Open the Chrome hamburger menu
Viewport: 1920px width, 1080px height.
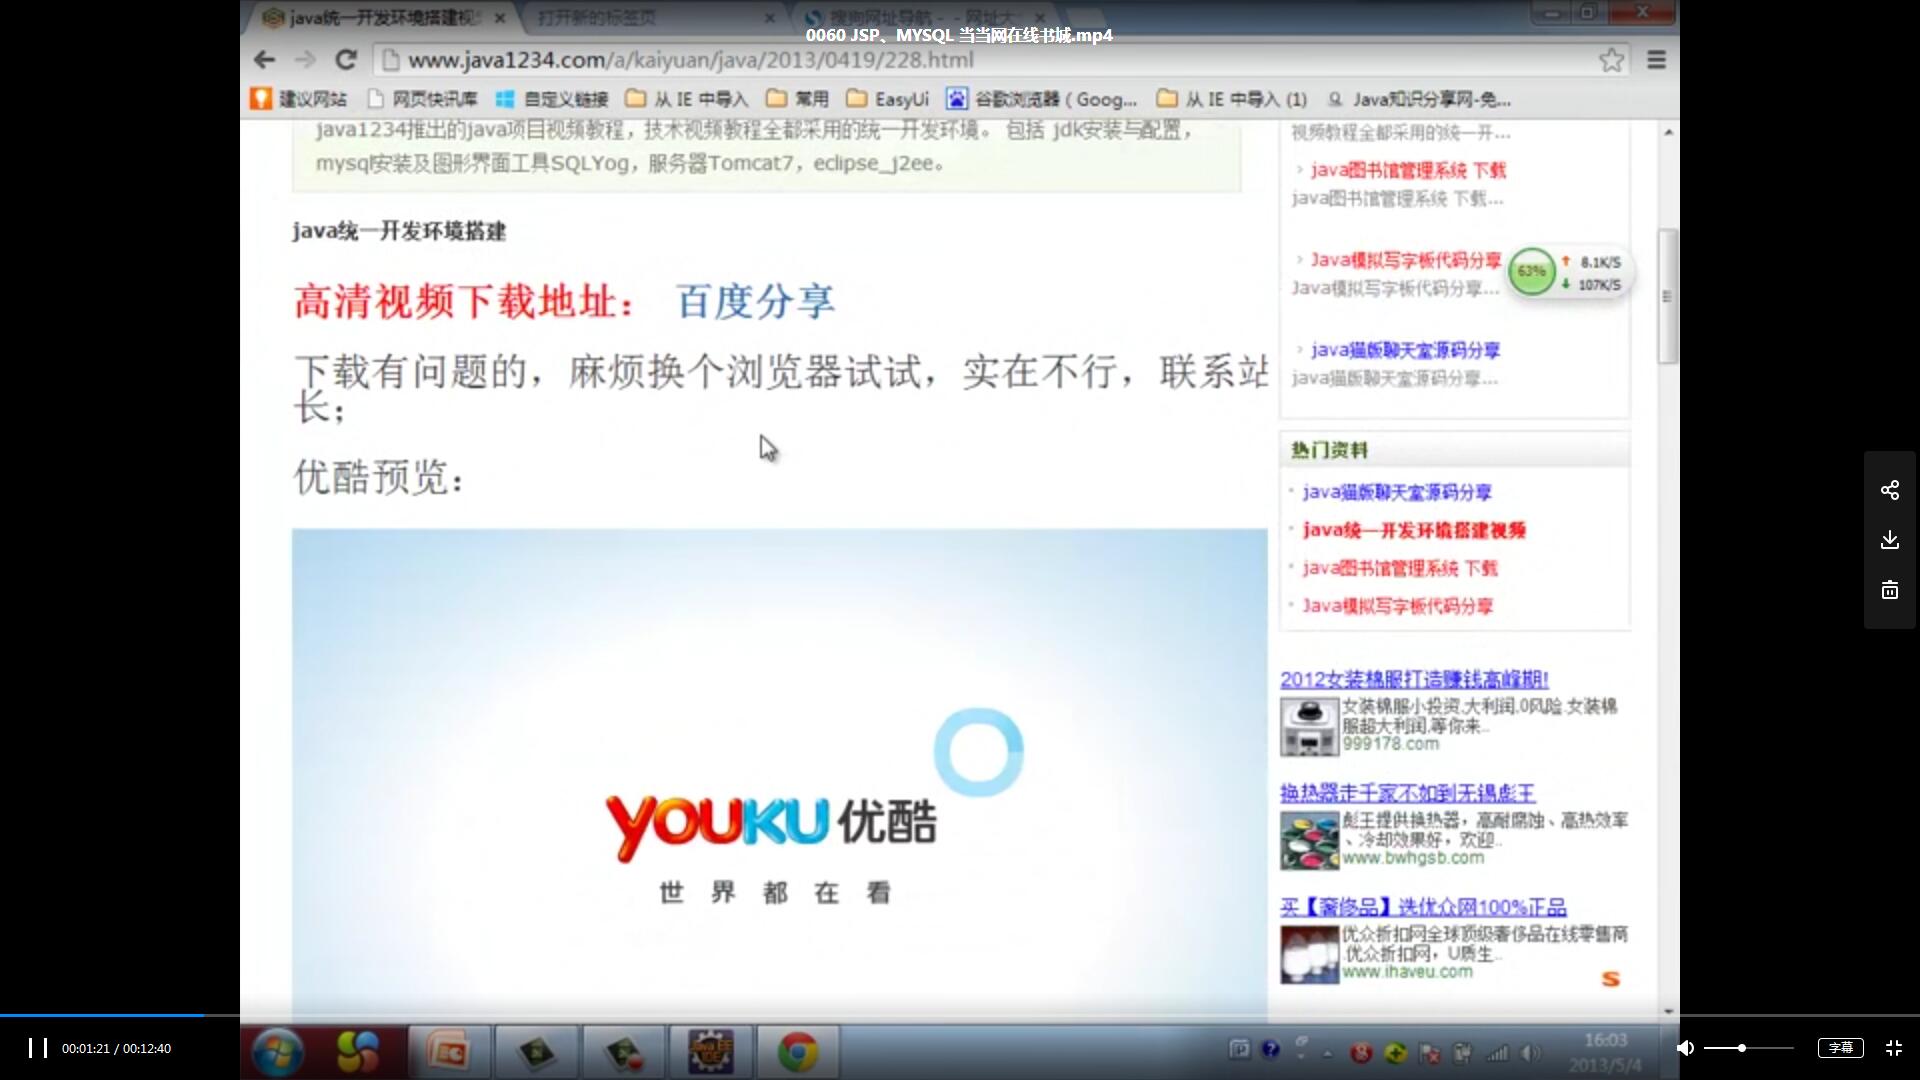pyautogui.click(x=1656, y=60)
